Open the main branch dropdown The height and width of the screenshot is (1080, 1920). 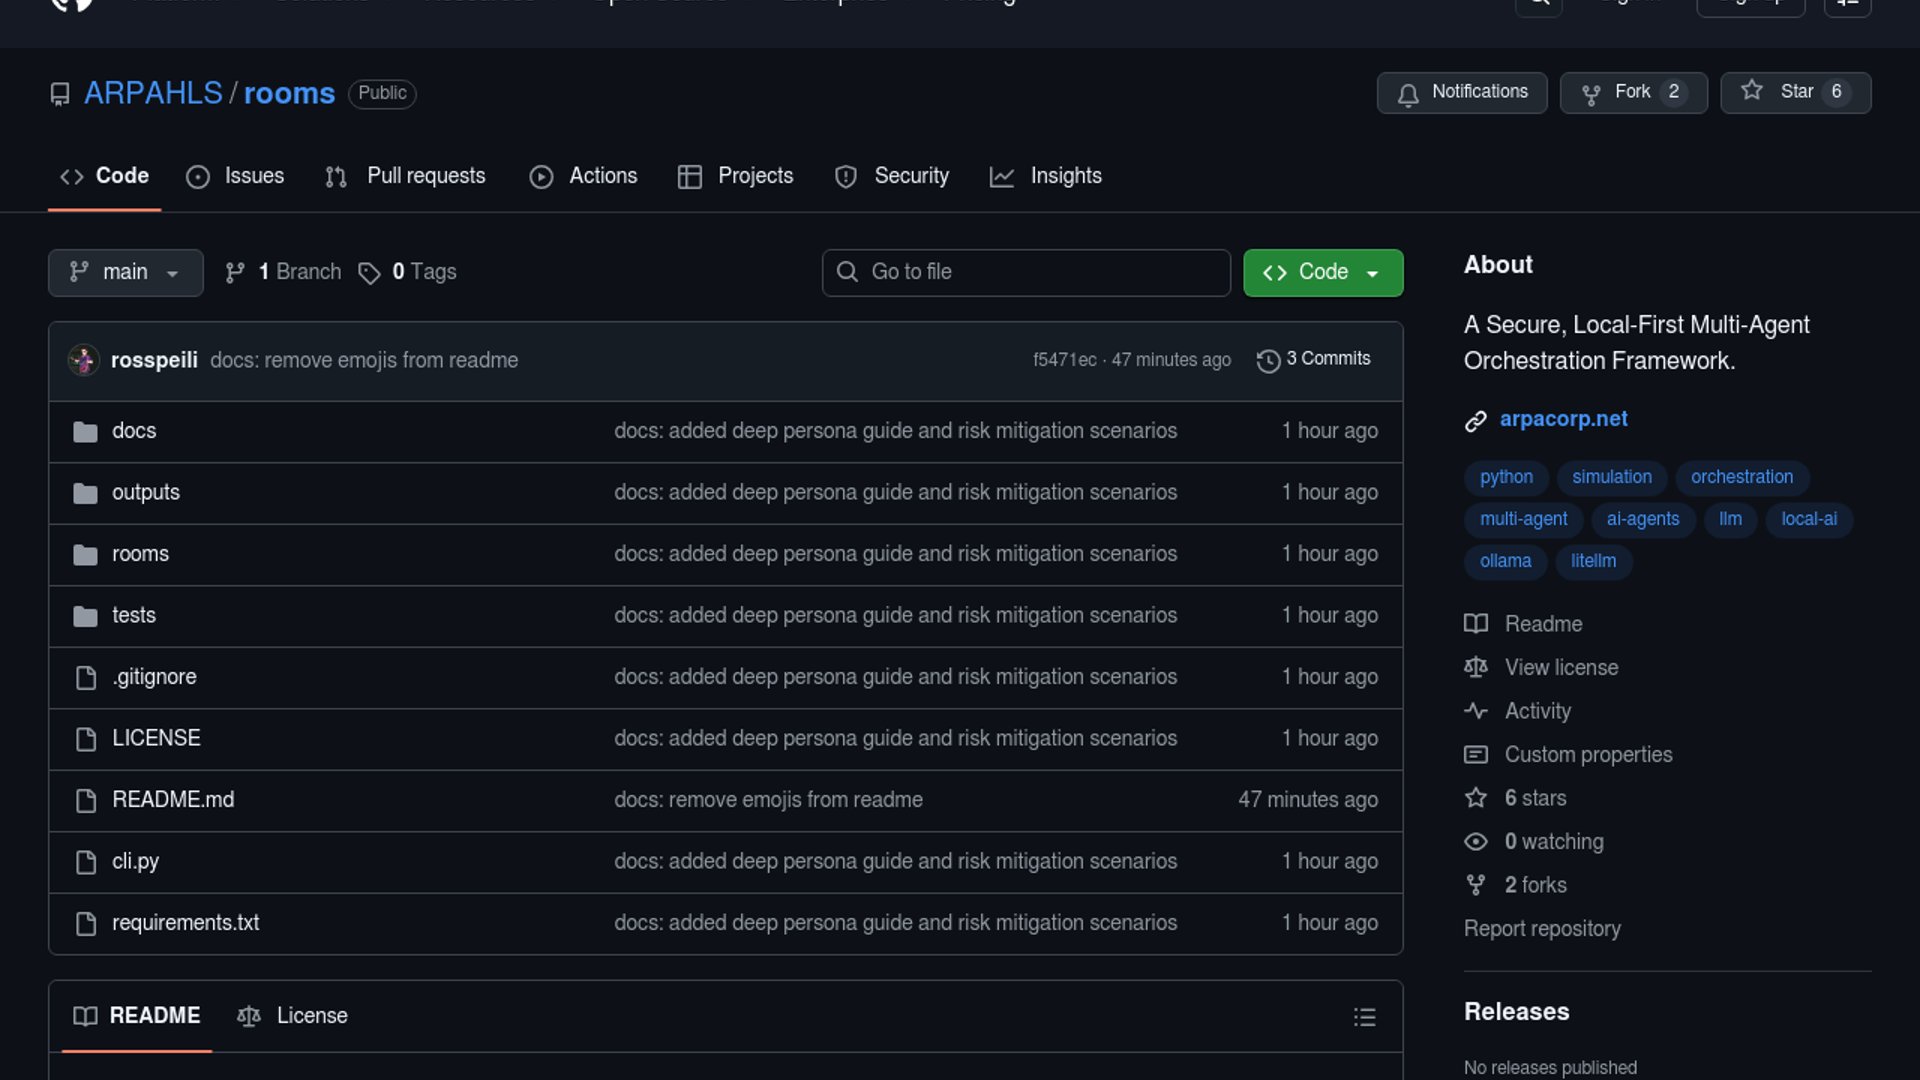pos(125,272)
